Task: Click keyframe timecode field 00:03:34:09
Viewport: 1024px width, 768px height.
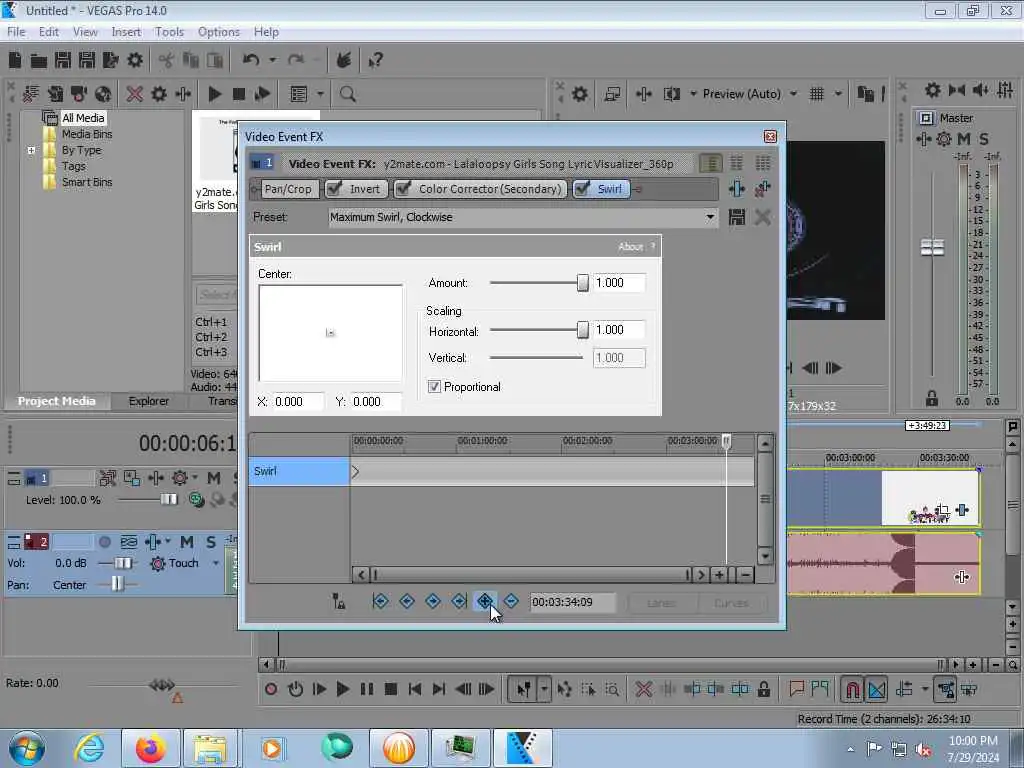Action: coord(572,602)
